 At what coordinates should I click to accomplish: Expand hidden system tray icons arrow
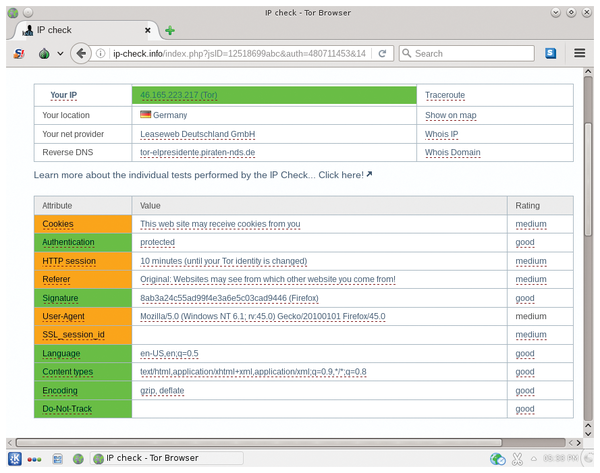[533, 458]
